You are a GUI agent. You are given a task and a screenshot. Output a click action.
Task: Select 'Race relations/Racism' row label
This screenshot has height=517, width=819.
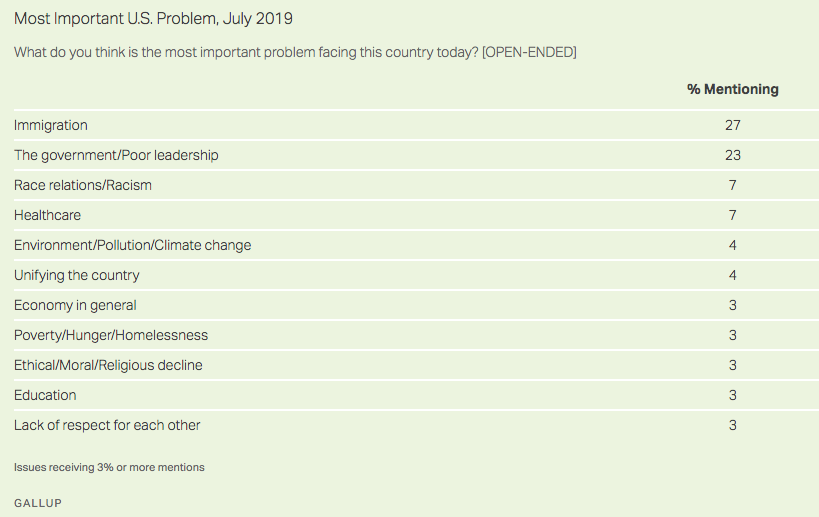coord(83,185)
